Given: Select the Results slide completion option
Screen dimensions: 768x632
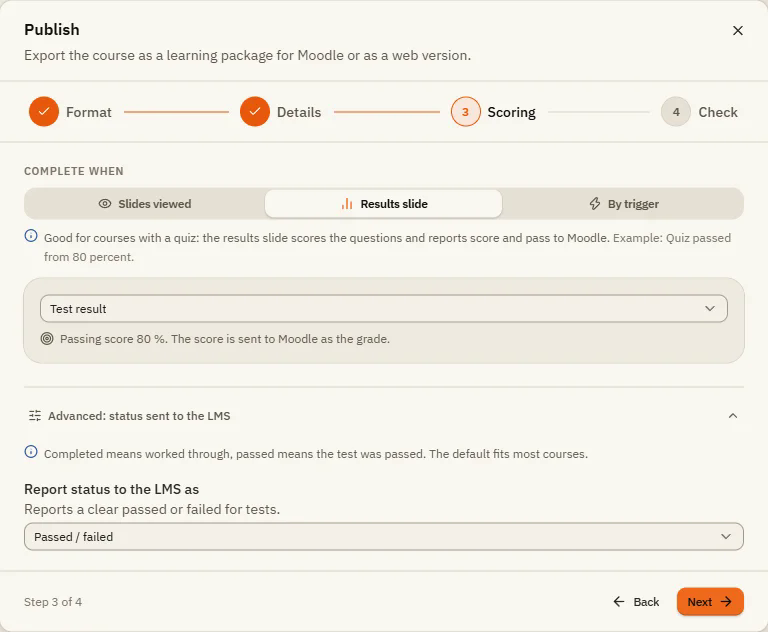Looking at the screenshot, I should [x=384, y=204].
